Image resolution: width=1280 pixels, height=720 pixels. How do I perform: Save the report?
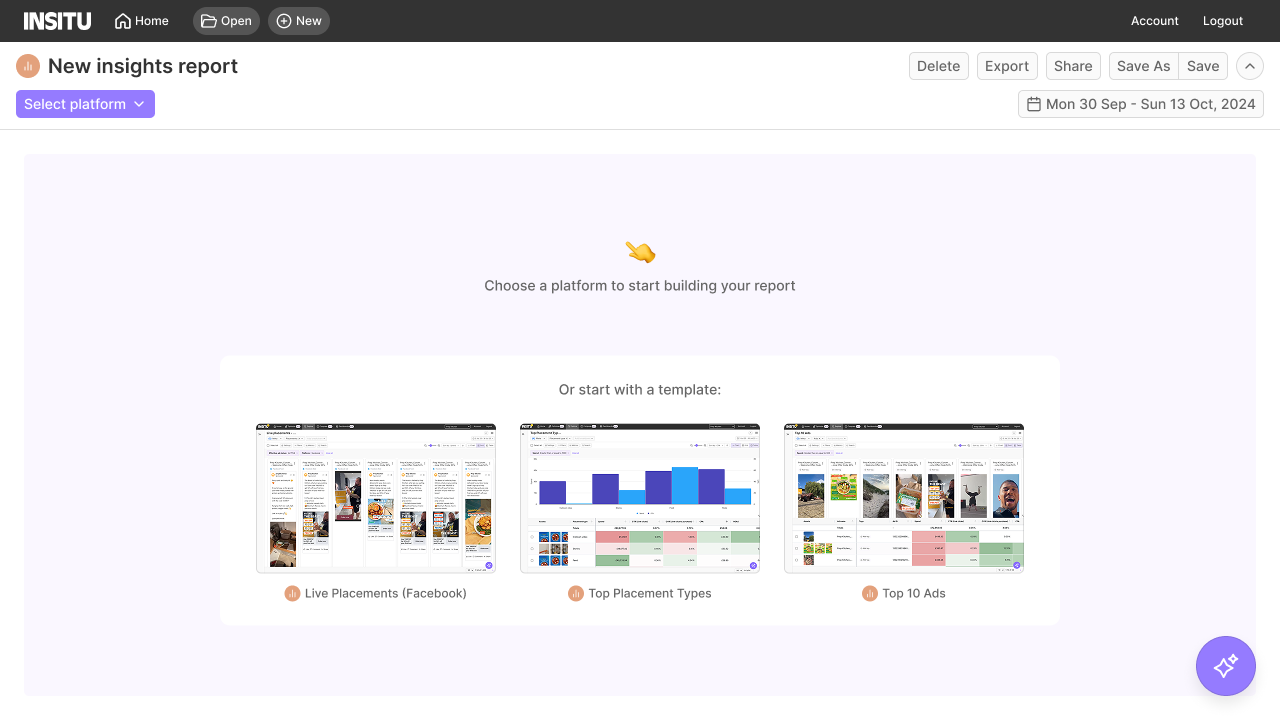(x=1203, y=66)
